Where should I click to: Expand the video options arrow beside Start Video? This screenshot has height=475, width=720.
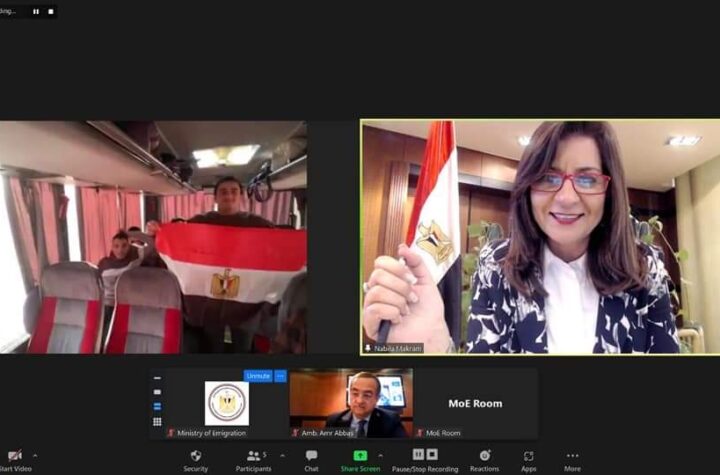pyautogui.click(x=36, y=455)
